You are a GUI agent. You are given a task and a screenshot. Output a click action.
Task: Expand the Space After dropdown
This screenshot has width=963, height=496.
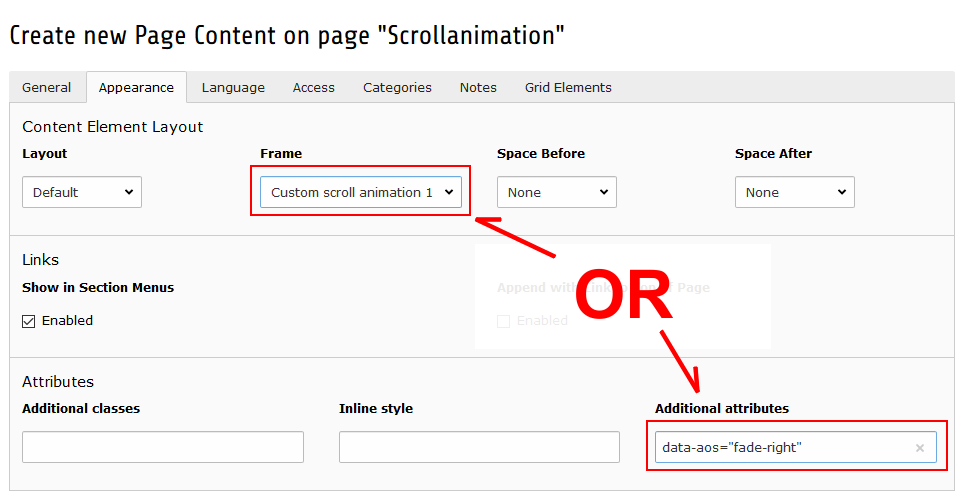pyautogui.click(x=795, y=192)
